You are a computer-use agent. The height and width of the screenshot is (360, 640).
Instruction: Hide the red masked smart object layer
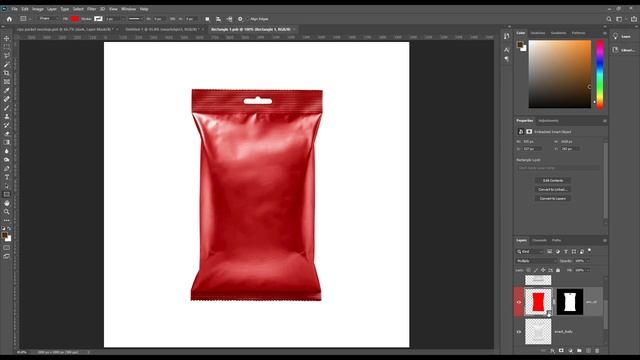pos(519,302)
